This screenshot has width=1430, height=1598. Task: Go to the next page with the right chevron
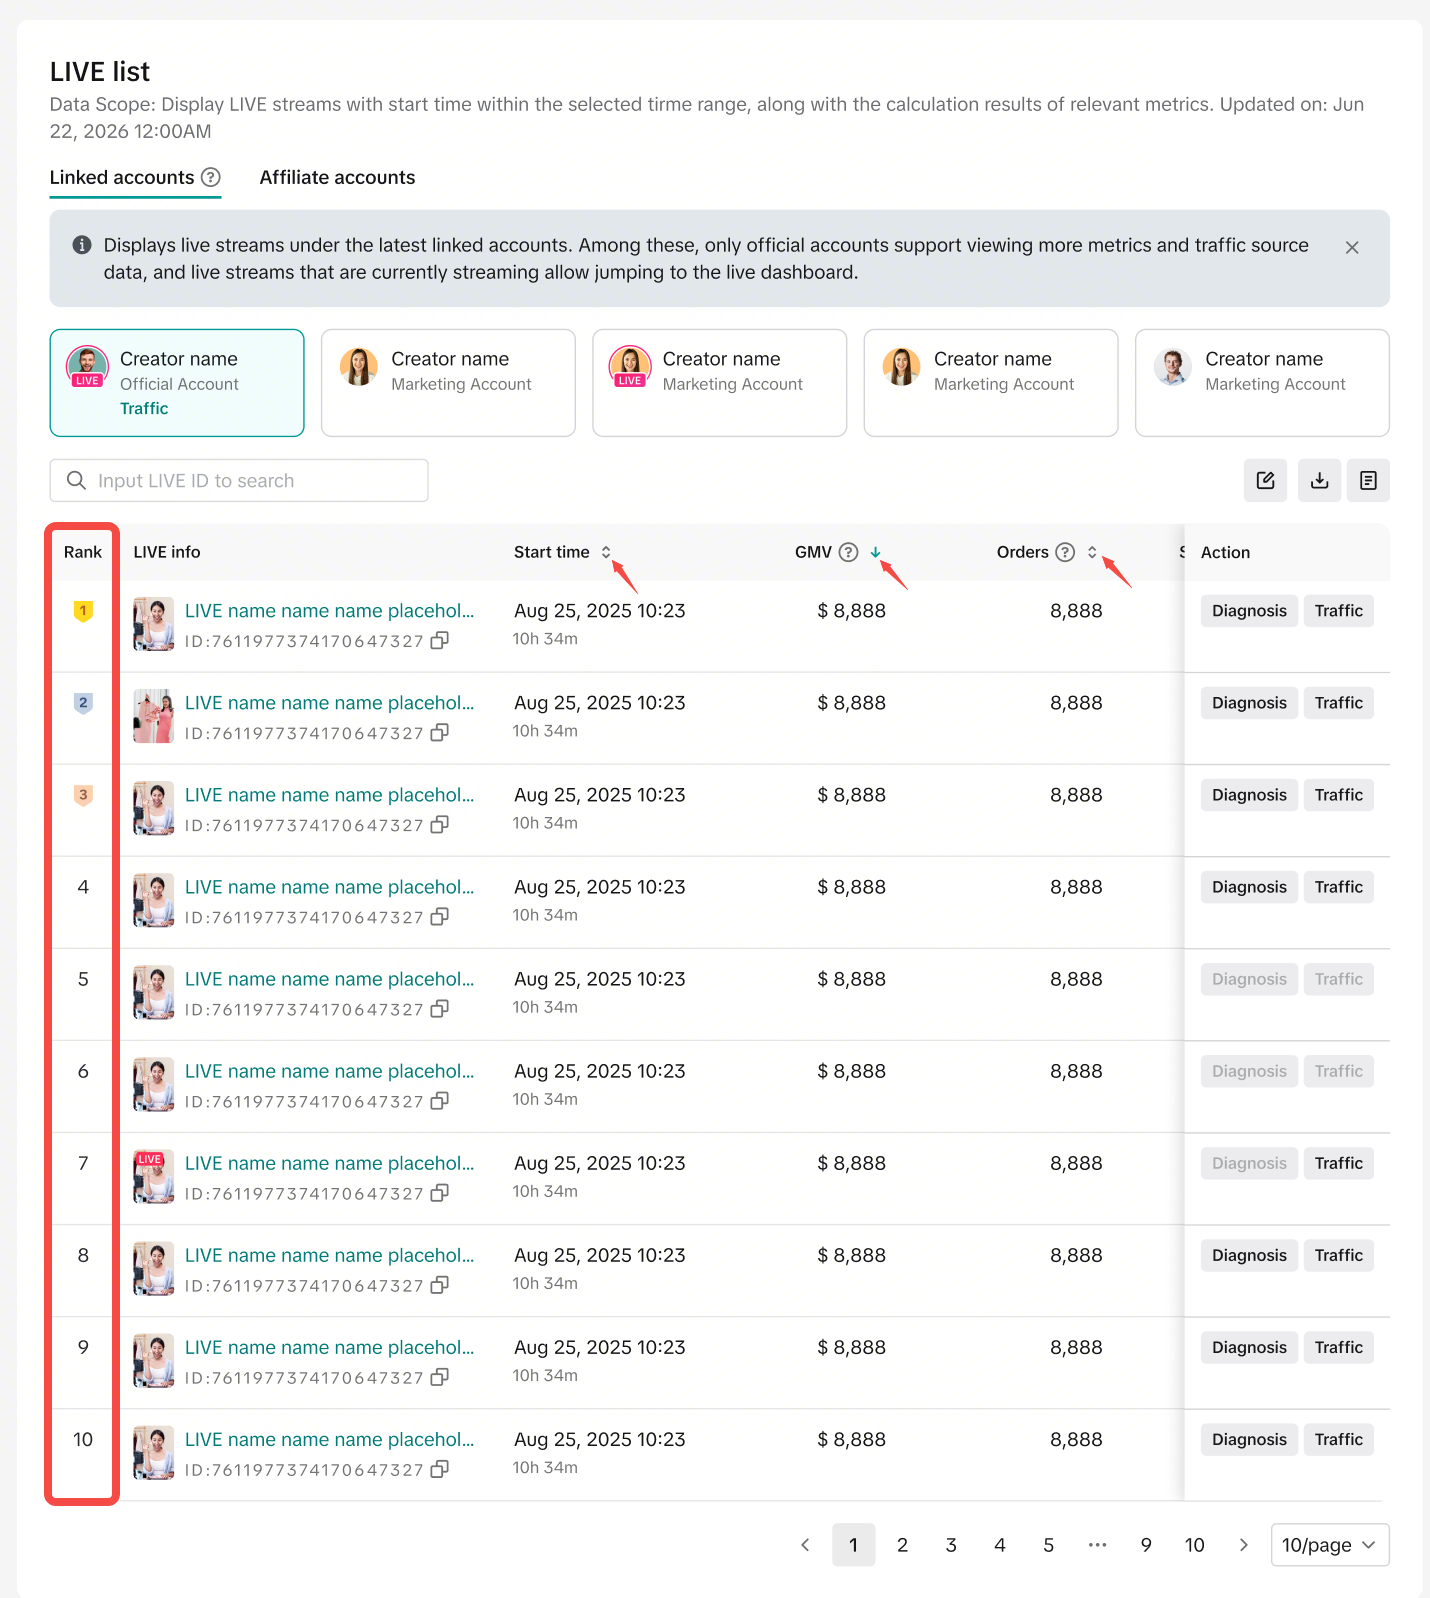(1243, 1545)
